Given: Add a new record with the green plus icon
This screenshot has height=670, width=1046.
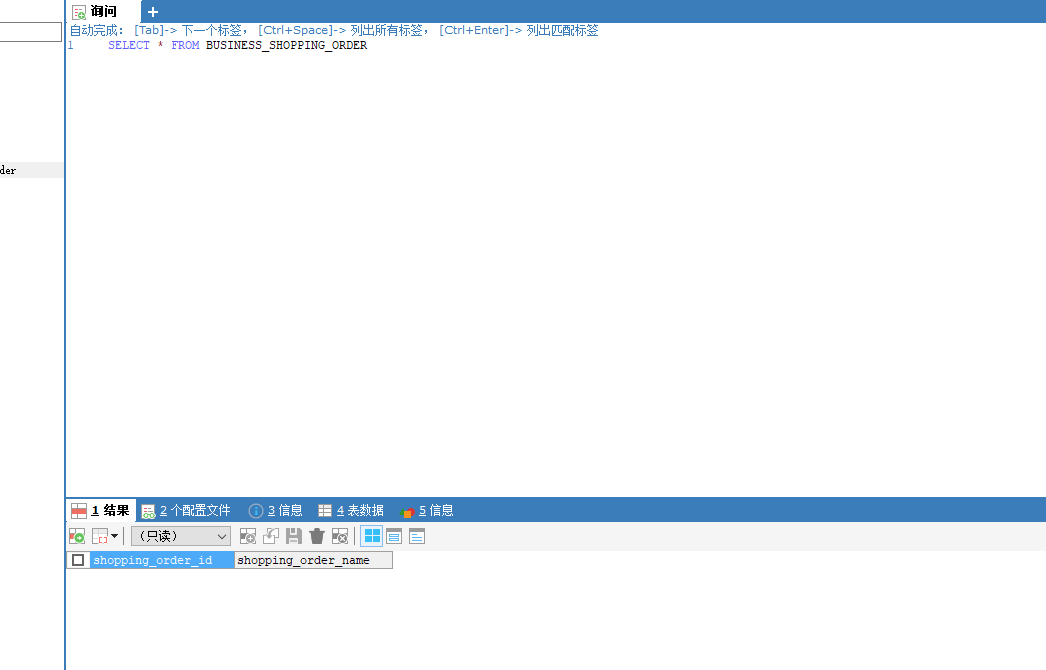Looking at the screenshot, I should tap(77, 536).
